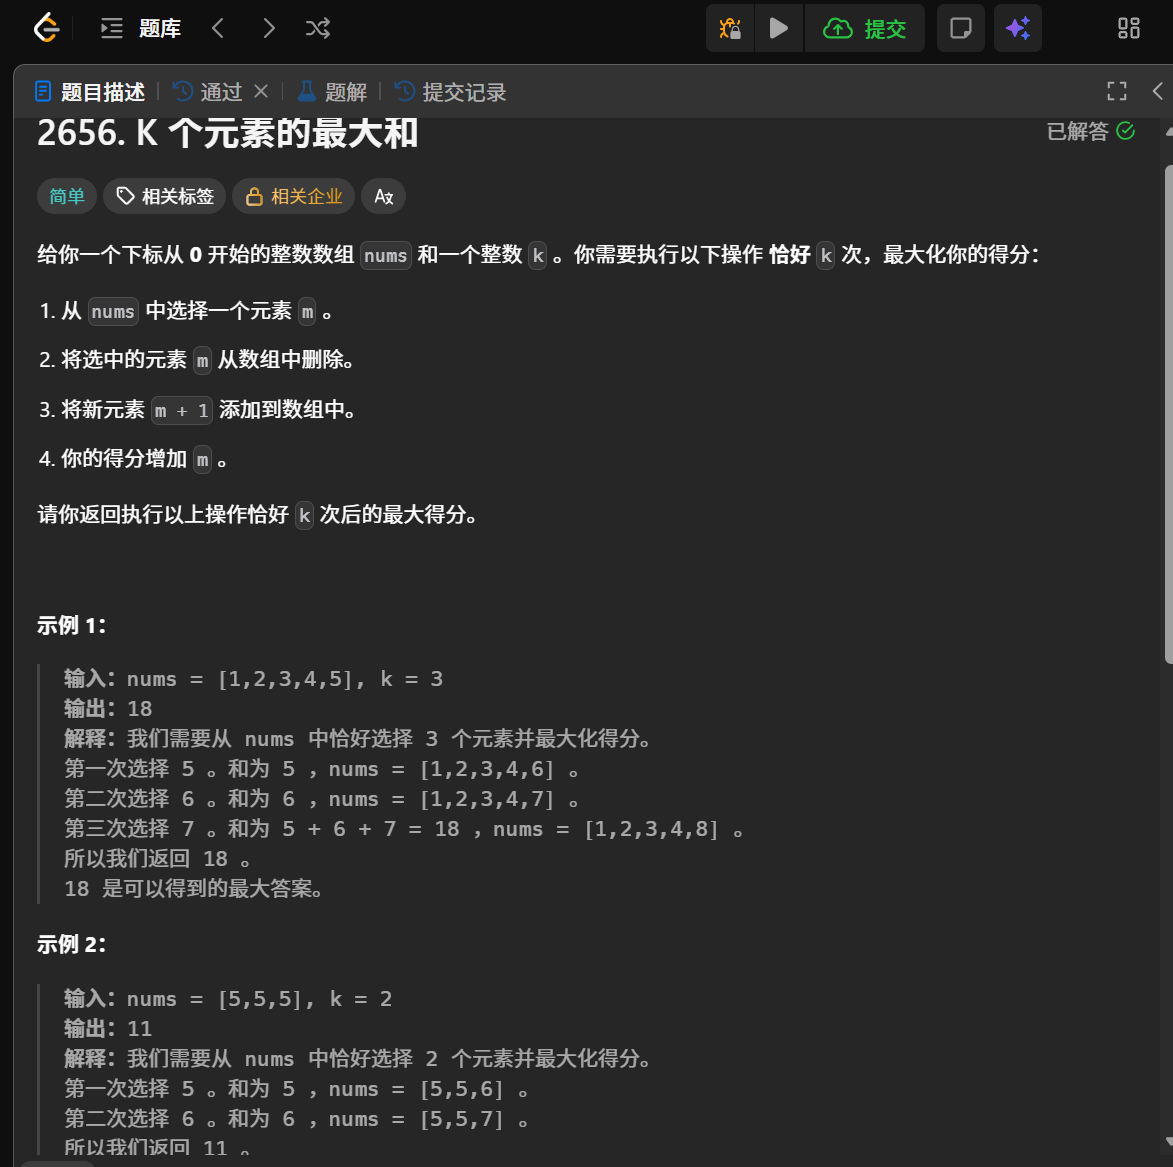This screenshot has width=1173, height=1167.
Task: Open the notes sticky icon
Action: coord(961,28)
